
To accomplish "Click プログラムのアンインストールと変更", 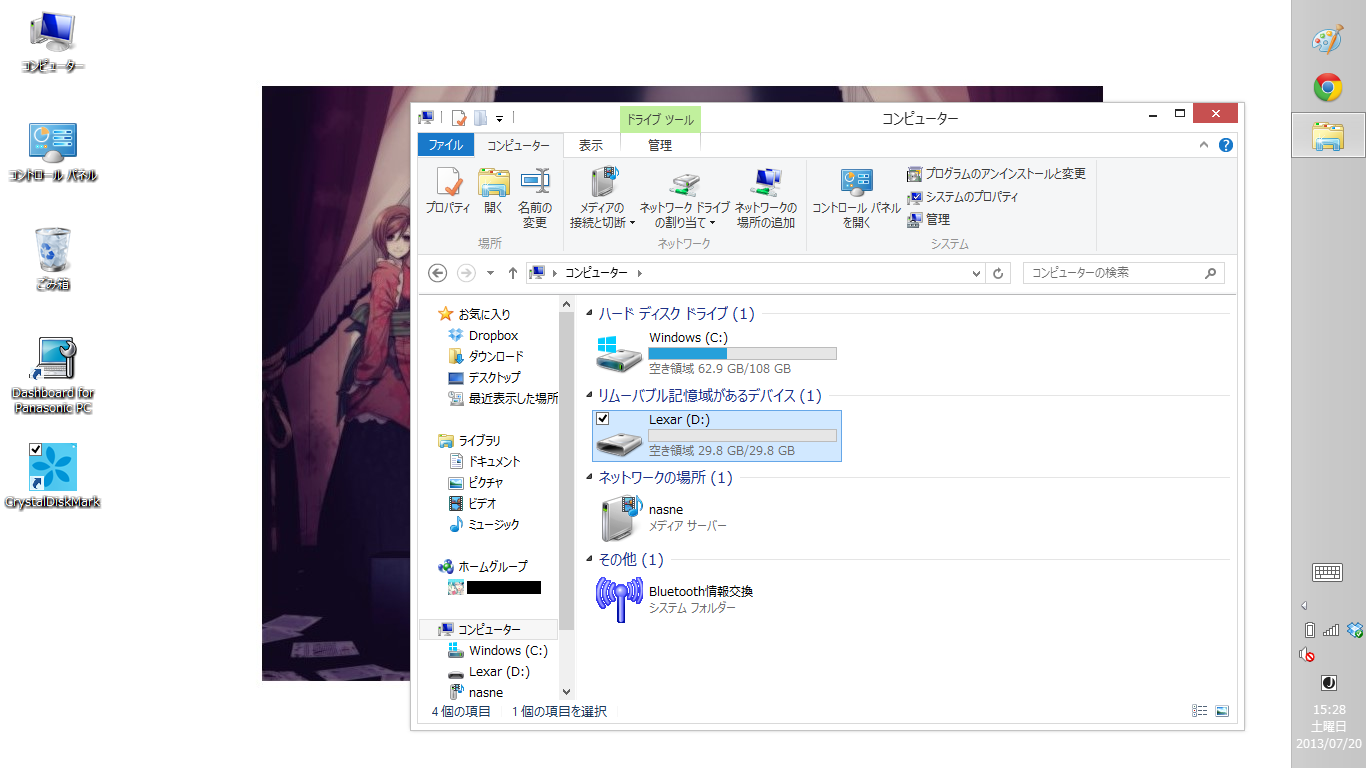I will pos(996,174).
